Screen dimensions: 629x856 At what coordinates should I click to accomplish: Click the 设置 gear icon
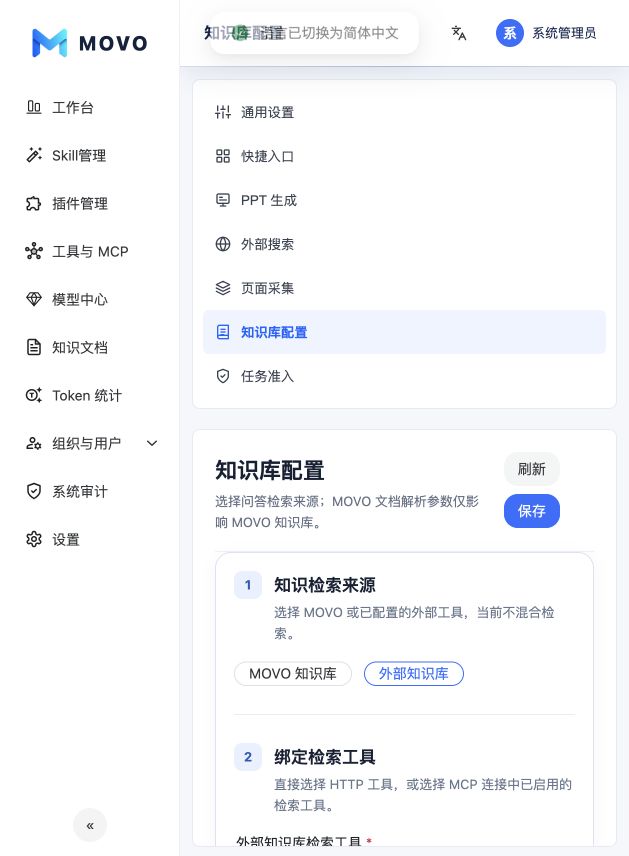pos(34,539)
